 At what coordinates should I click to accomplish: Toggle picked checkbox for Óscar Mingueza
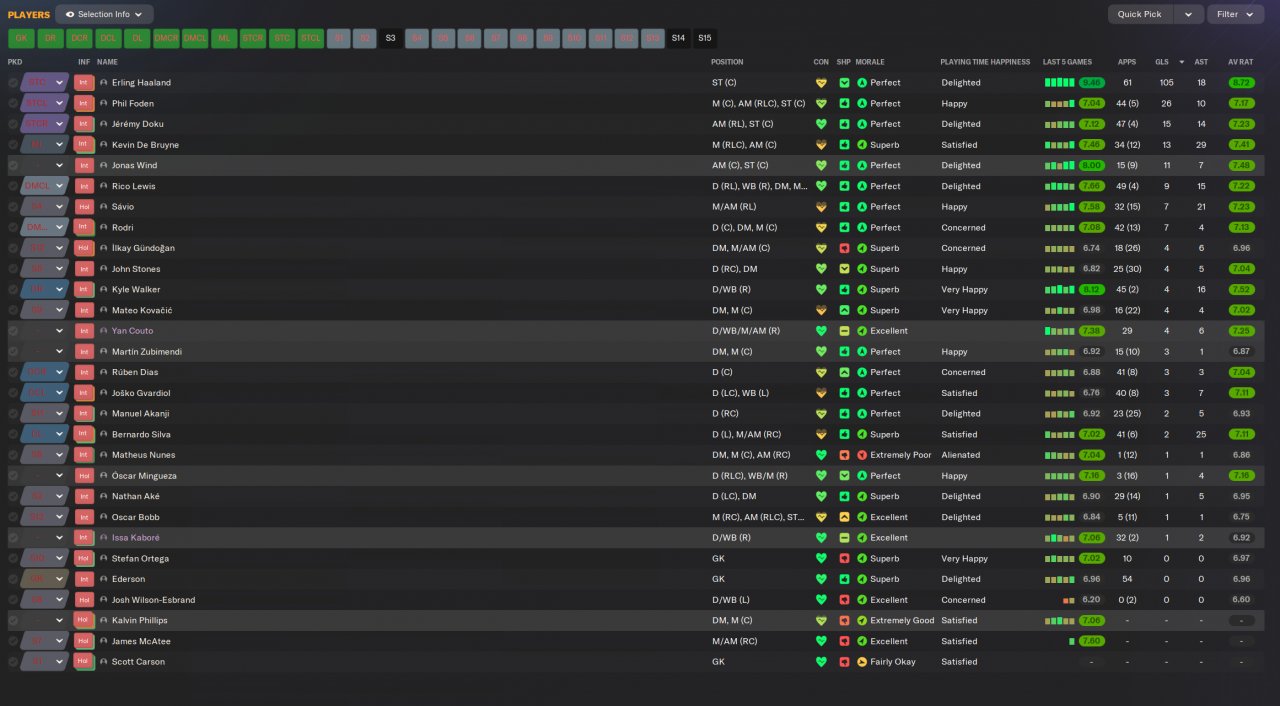13,476
